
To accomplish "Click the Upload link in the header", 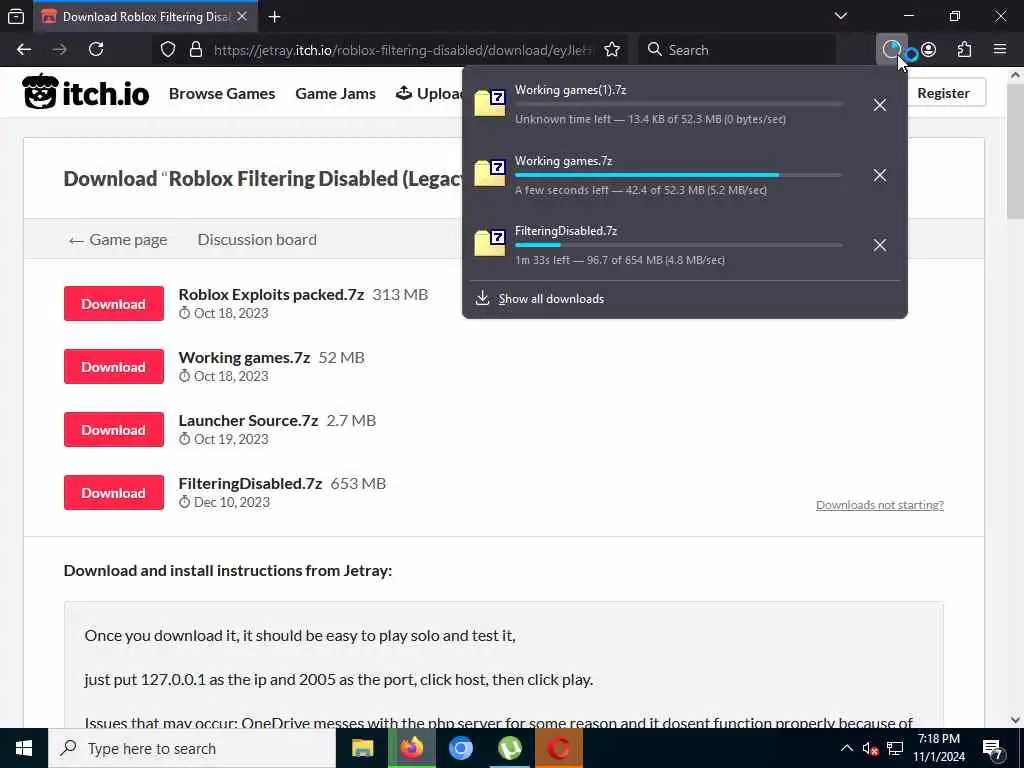I will pos(429,93).
